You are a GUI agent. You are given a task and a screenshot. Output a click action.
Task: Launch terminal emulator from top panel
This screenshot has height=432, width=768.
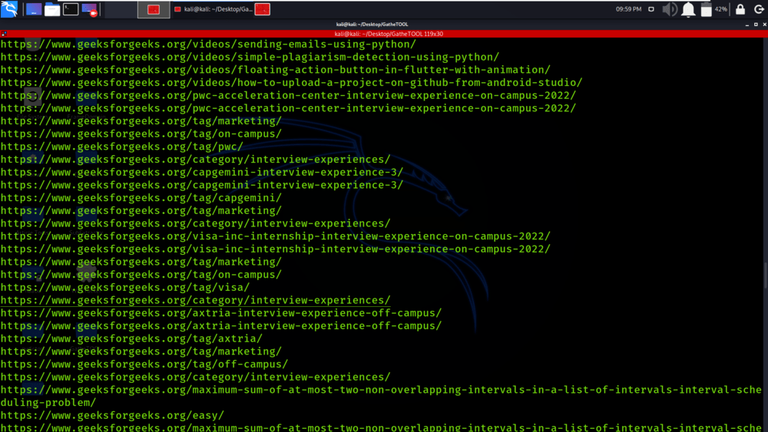click(71, 9)
